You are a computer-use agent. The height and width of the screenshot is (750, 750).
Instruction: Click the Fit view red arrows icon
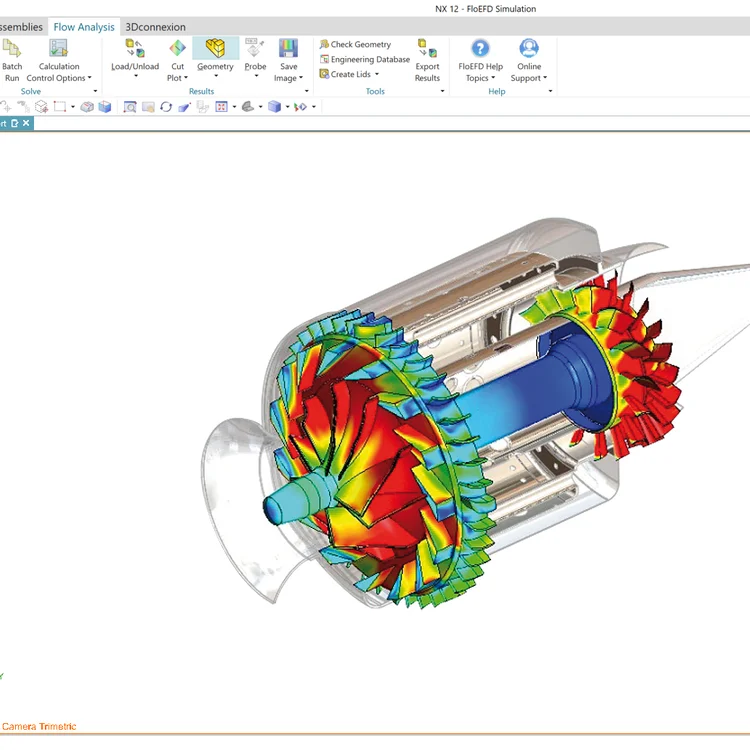[x=221, y=107]
